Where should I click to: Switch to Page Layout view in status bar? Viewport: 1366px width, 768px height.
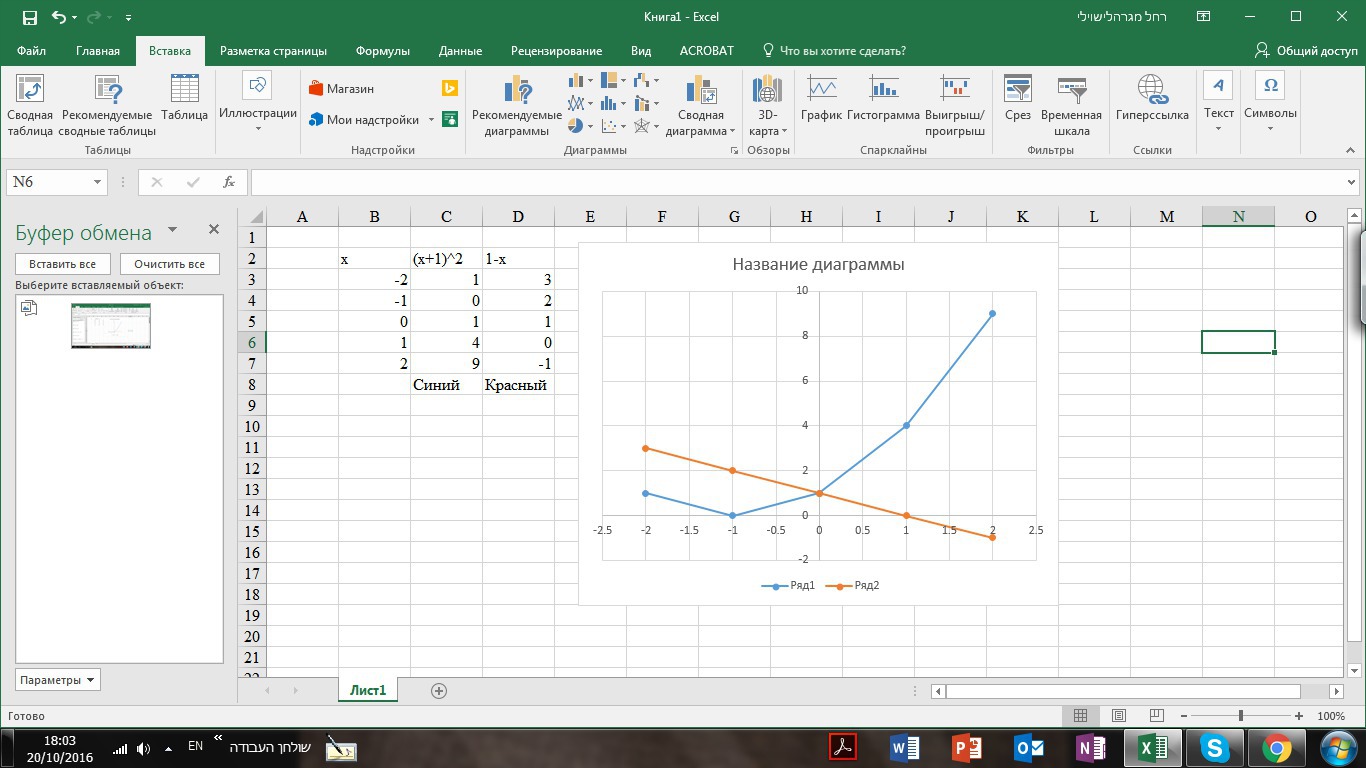(x=1119, y=716)
